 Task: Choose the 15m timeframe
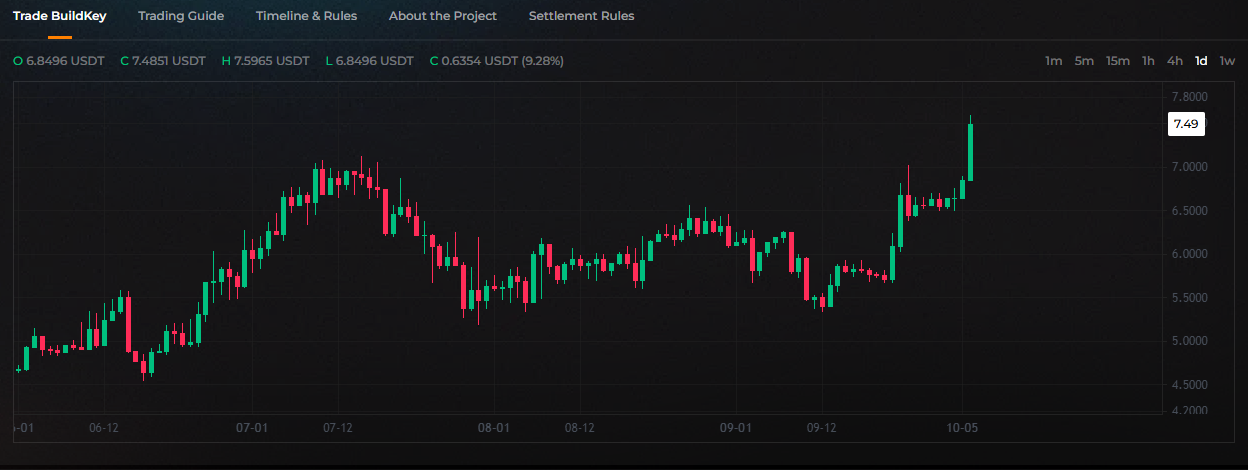tap(1118, 61)
